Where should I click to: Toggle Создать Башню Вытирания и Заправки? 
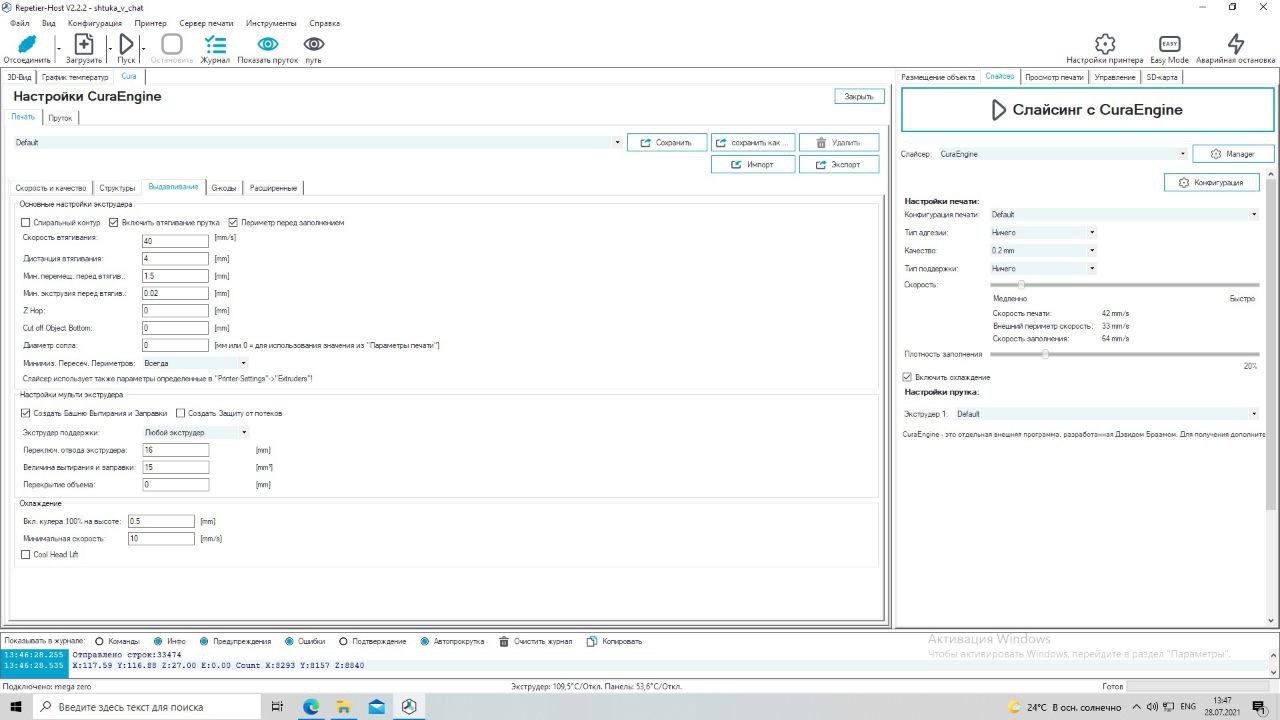click(x=27, y=413)
